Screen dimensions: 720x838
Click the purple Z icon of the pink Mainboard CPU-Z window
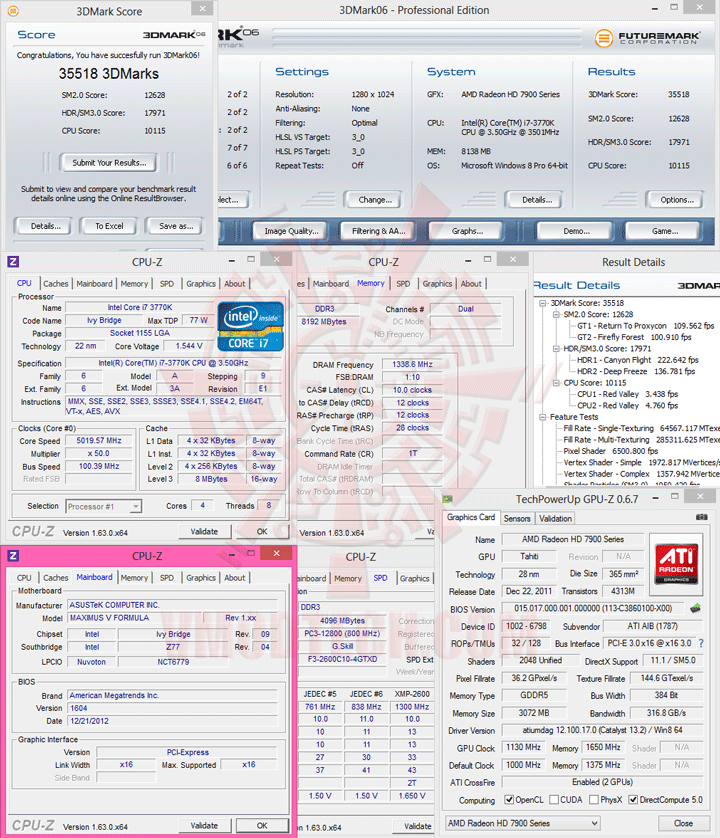(13, 556)
